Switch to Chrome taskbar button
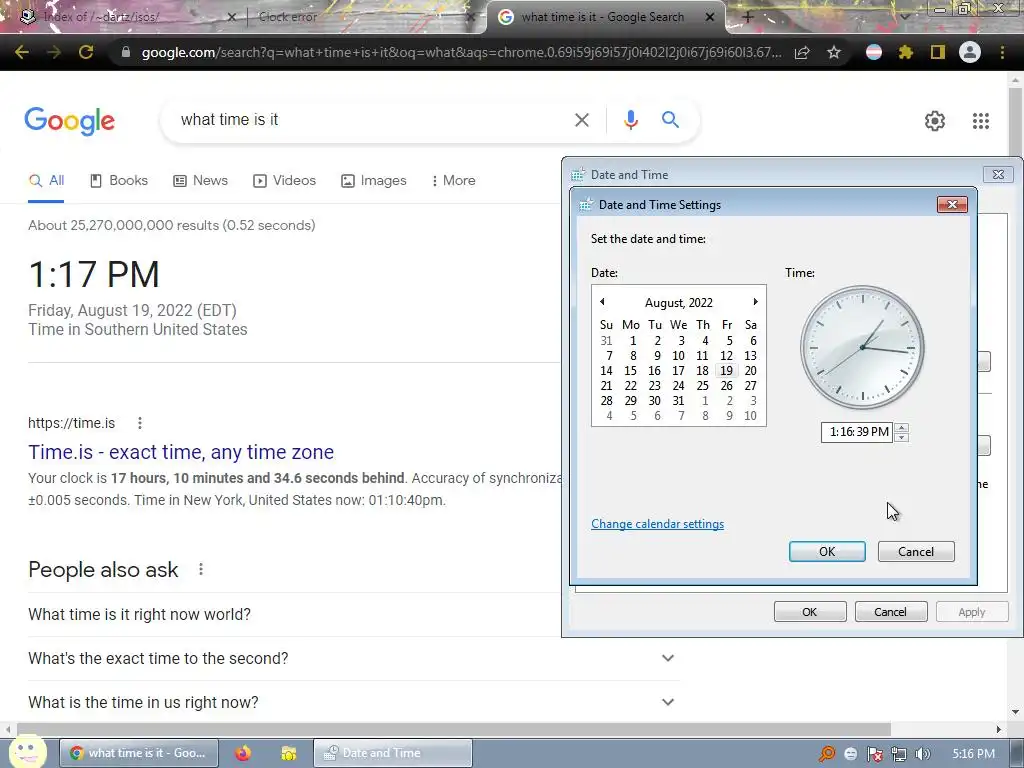Viewport: 1024px width, 768px height. click(x=138, y=753)
